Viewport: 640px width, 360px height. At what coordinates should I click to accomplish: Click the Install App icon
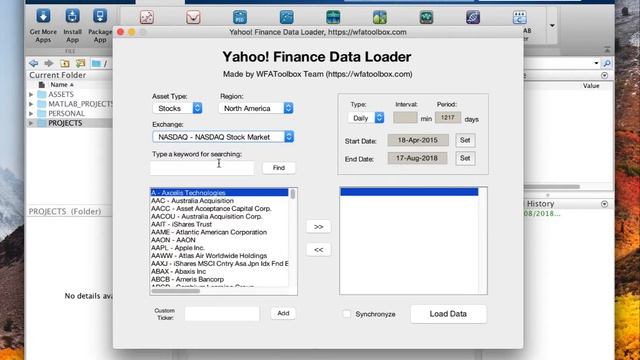point(72,16)
